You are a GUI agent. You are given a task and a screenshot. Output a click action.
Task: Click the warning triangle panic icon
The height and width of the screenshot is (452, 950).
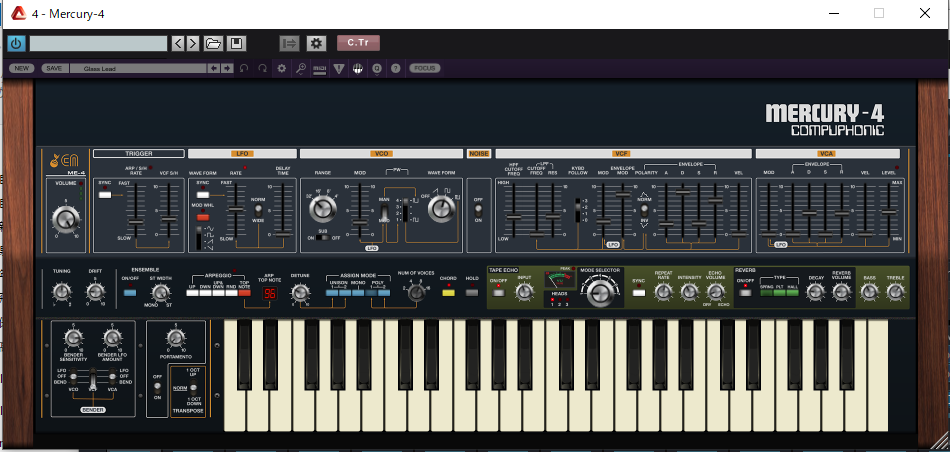point(339,68)
